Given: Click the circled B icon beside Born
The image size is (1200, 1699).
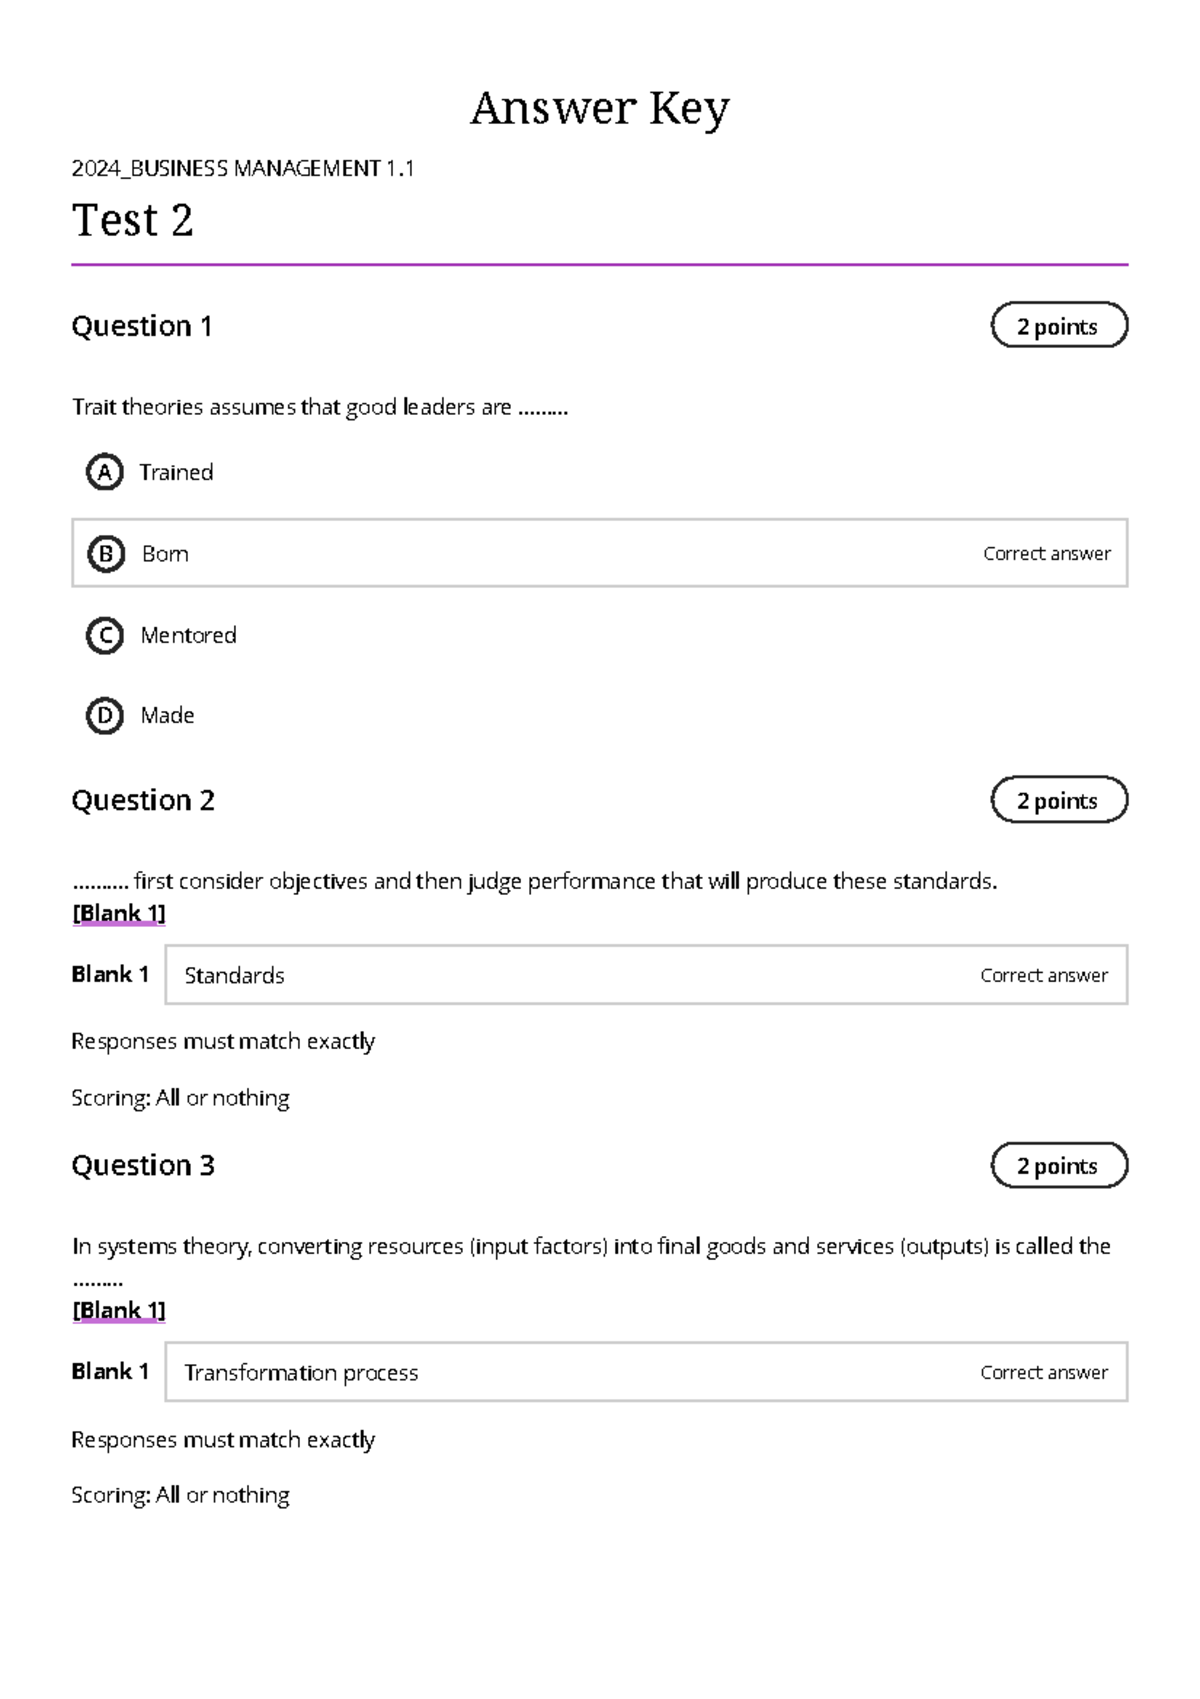Looking at the screenshot, I should 106,554.
